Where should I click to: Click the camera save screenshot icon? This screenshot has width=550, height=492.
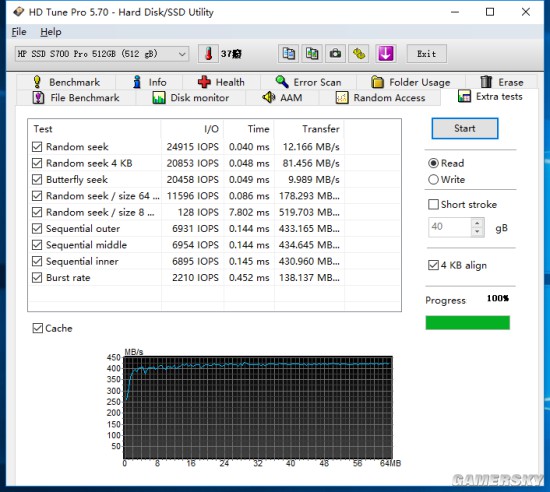[335, 54]
